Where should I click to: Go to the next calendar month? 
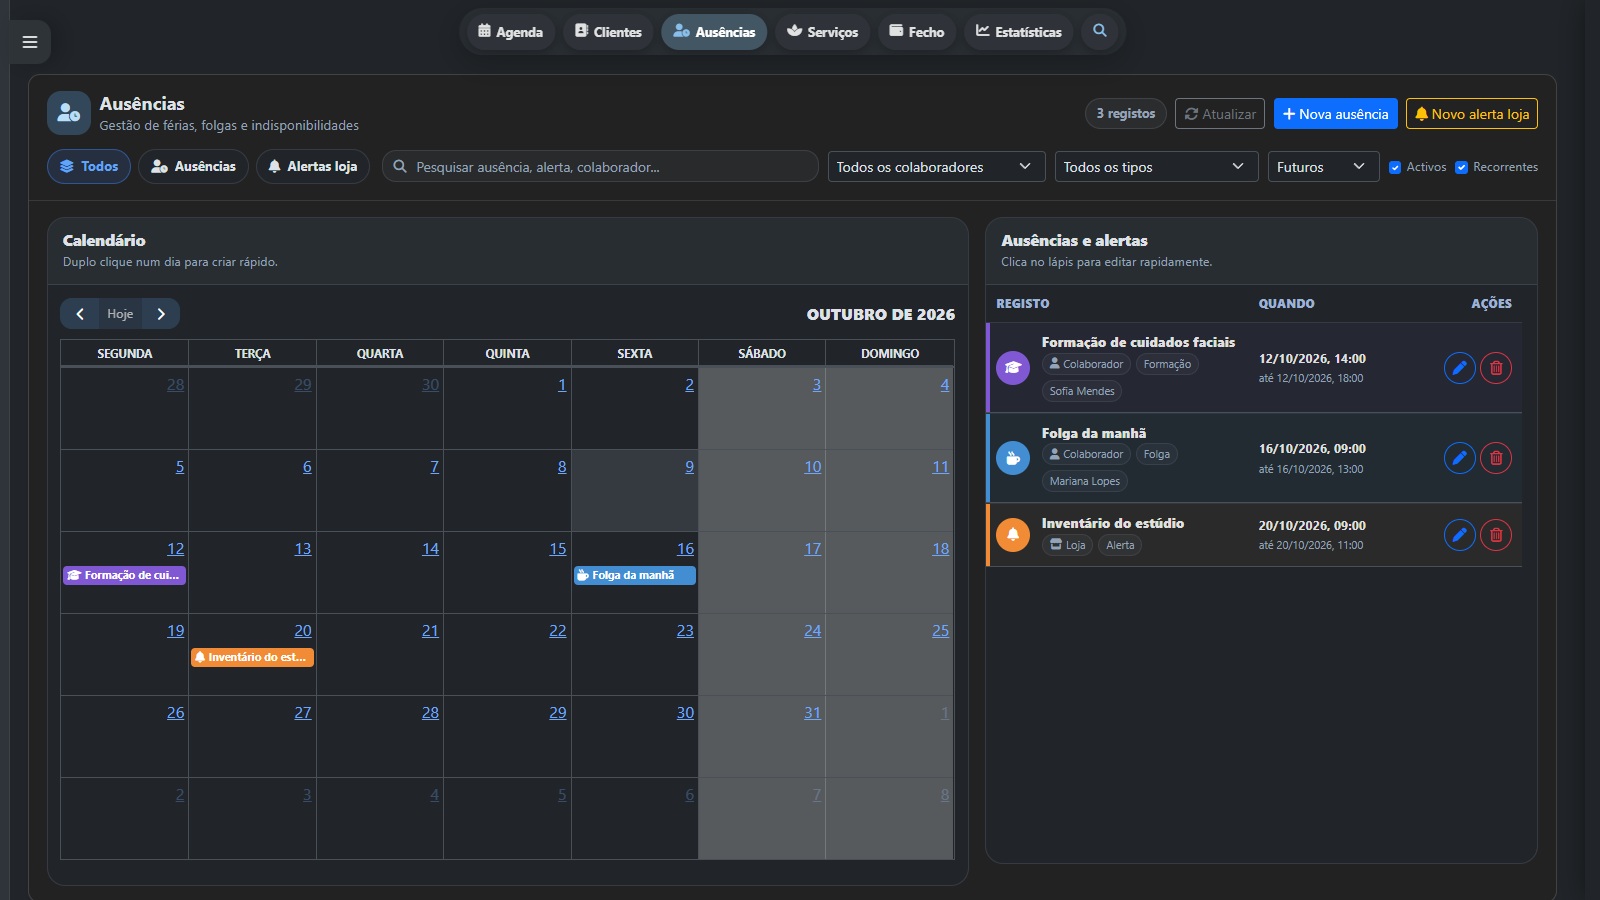pos(161,314)
